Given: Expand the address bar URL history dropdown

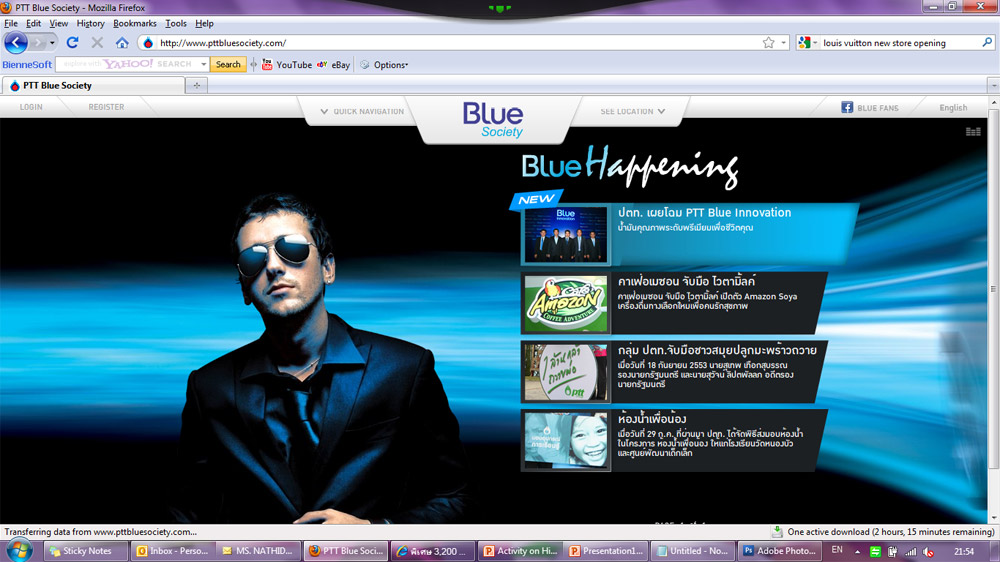Looking at the screenshot, I should click(784, 43).
